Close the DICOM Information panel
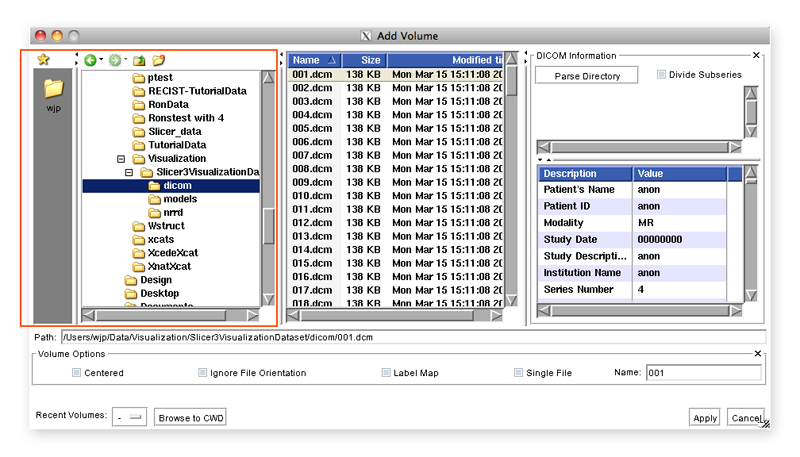Screen dimensions: 800x457 756,56
